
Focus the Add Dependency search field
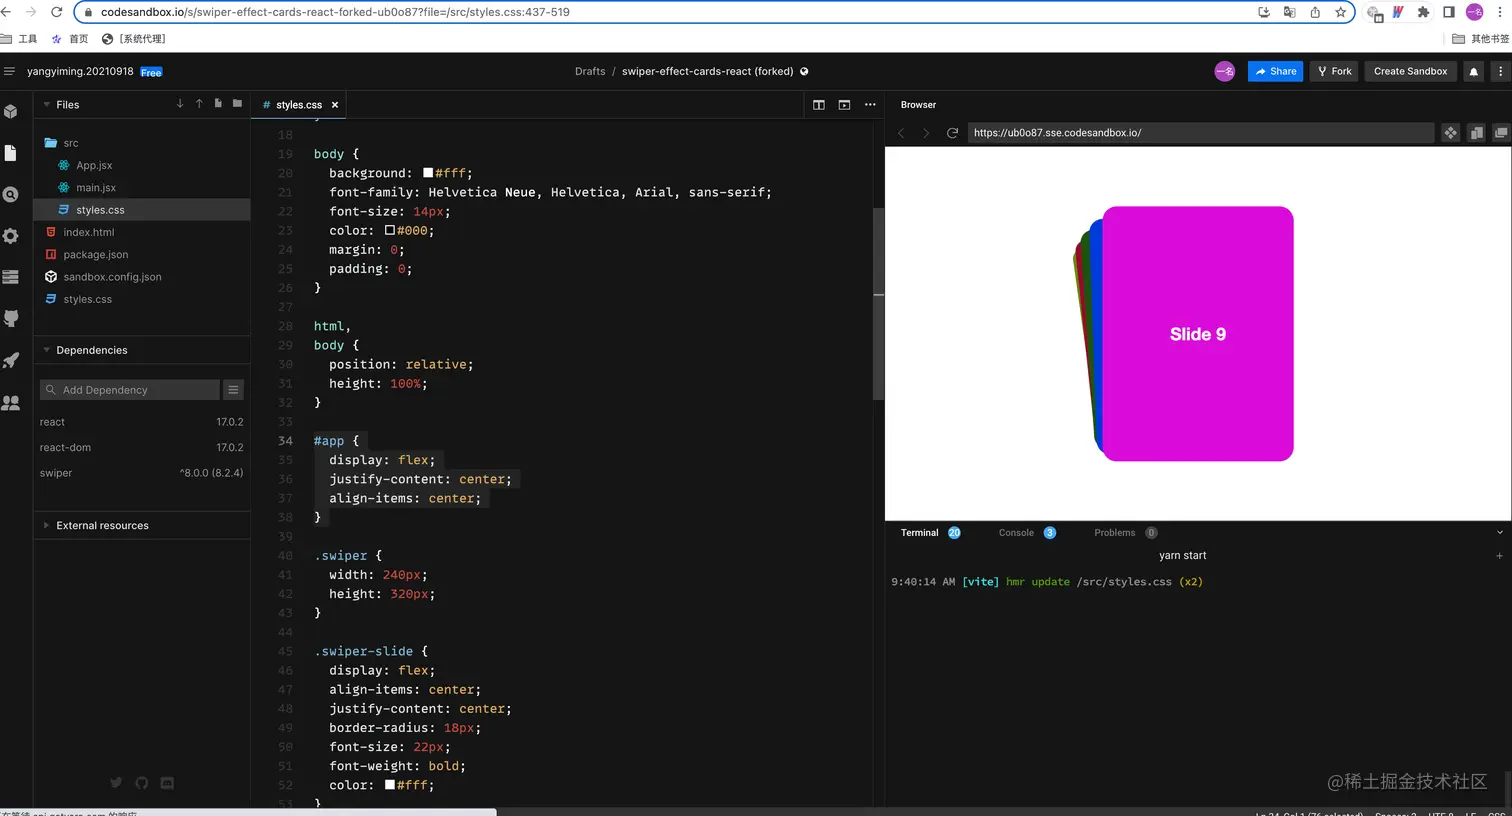click(130, 390)
